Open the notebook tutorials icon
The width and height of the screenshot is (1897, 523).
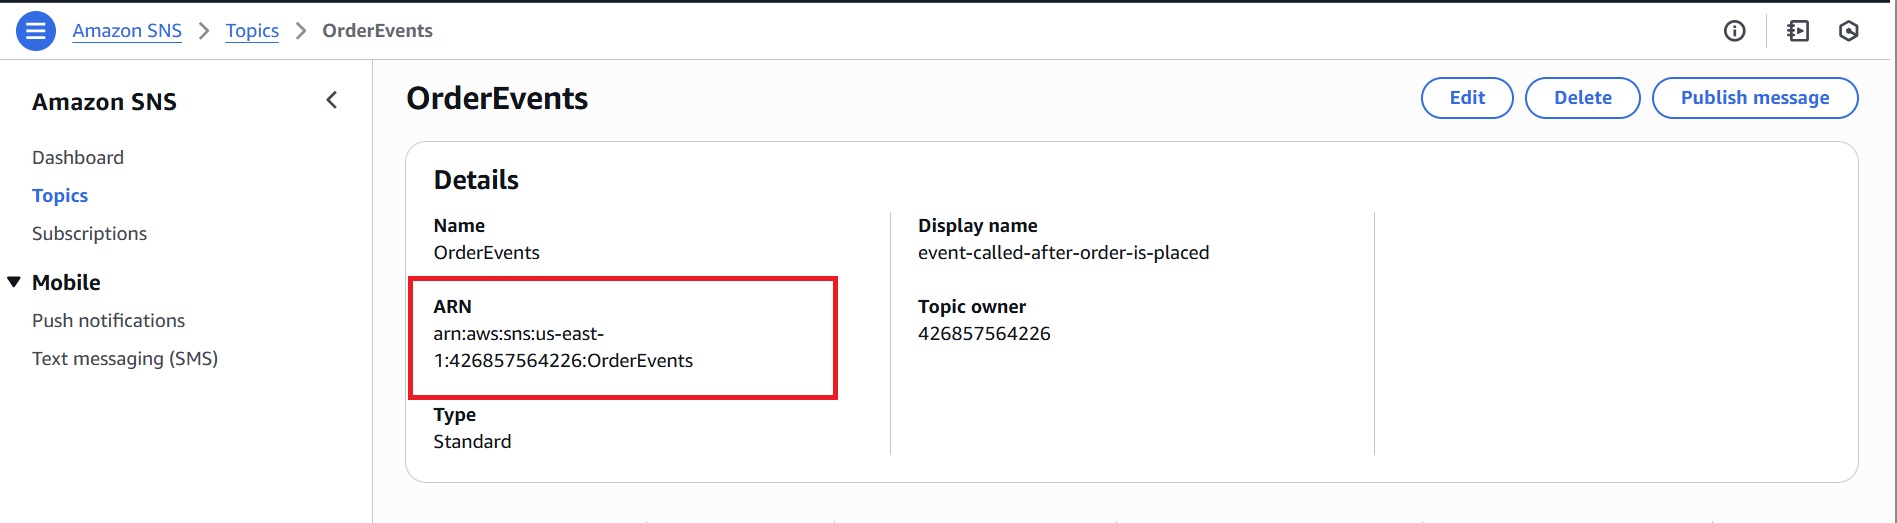coord(1798,31)
